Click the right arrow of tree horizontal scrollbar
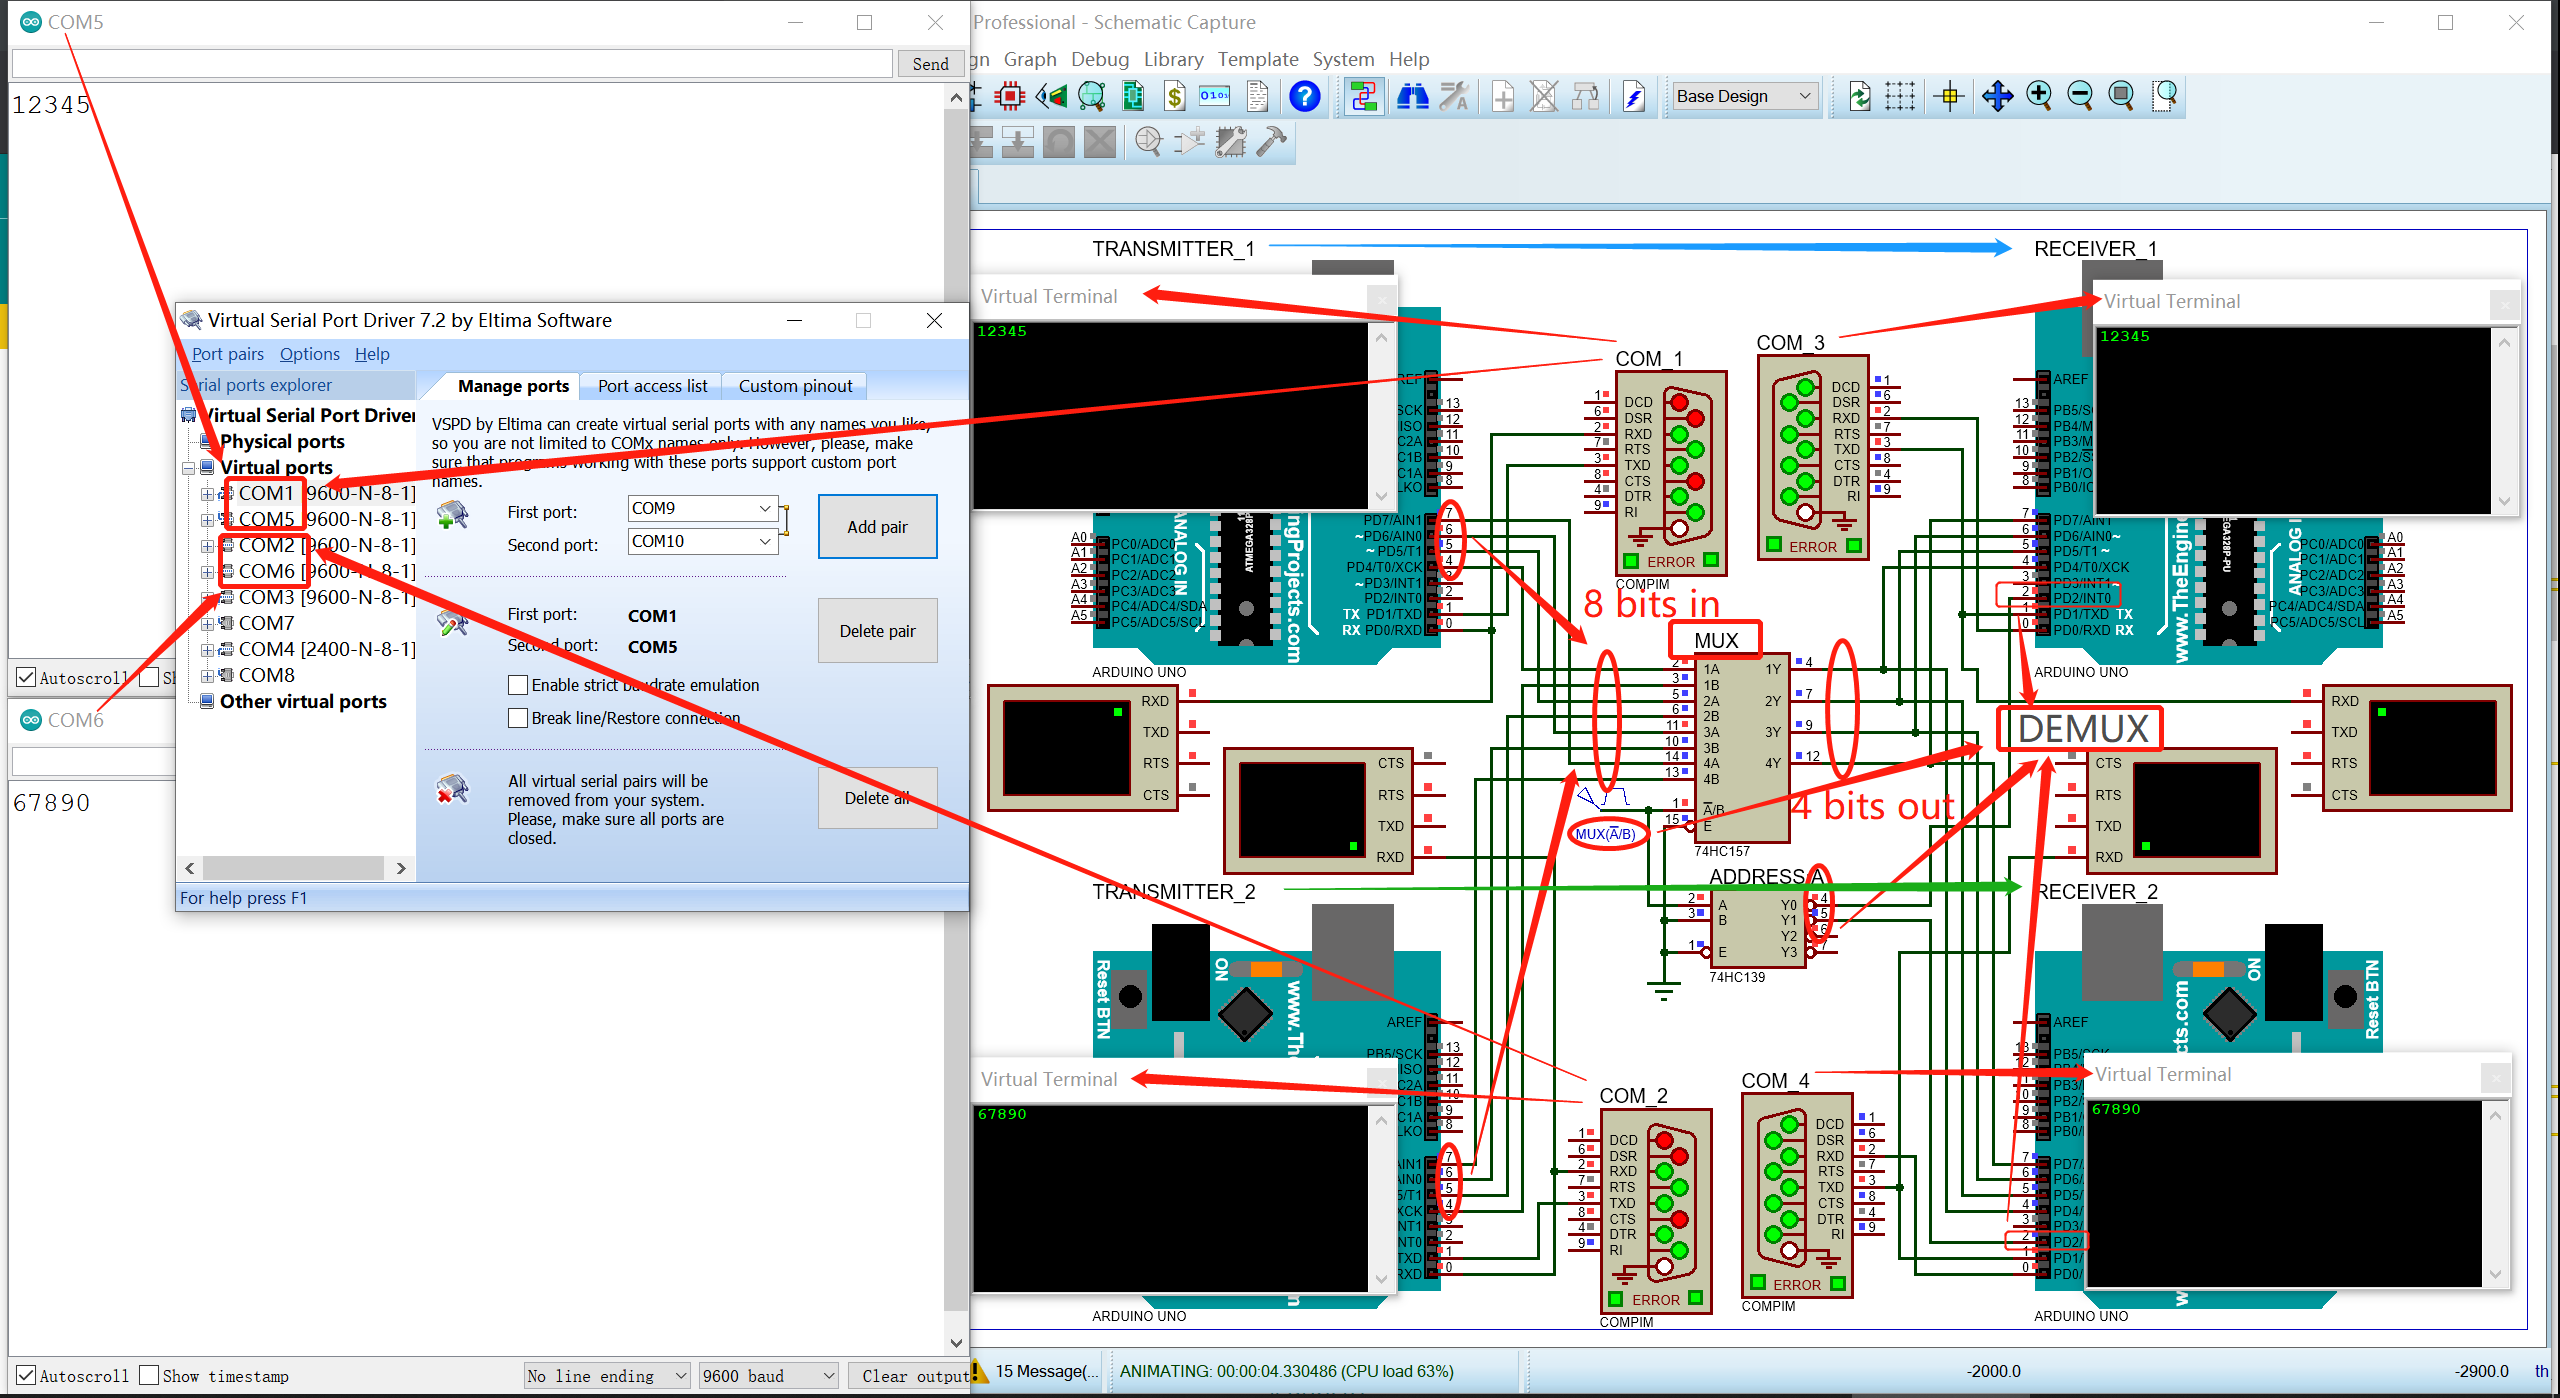2560x1398 pixels. [401, 868]
